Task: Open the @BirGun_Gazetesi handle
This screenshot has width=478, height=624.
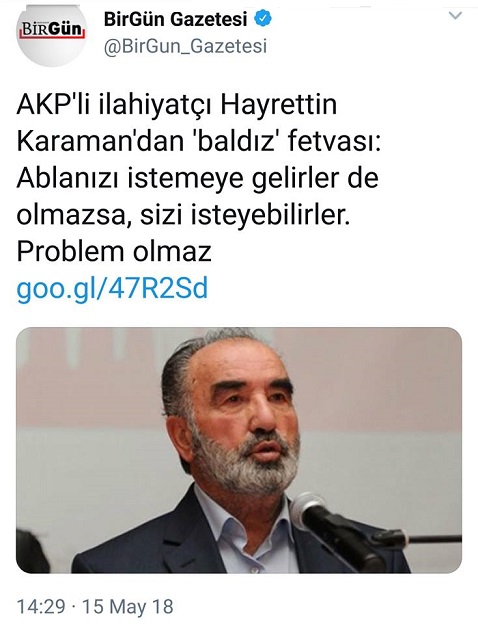Action: click(185, 46)
